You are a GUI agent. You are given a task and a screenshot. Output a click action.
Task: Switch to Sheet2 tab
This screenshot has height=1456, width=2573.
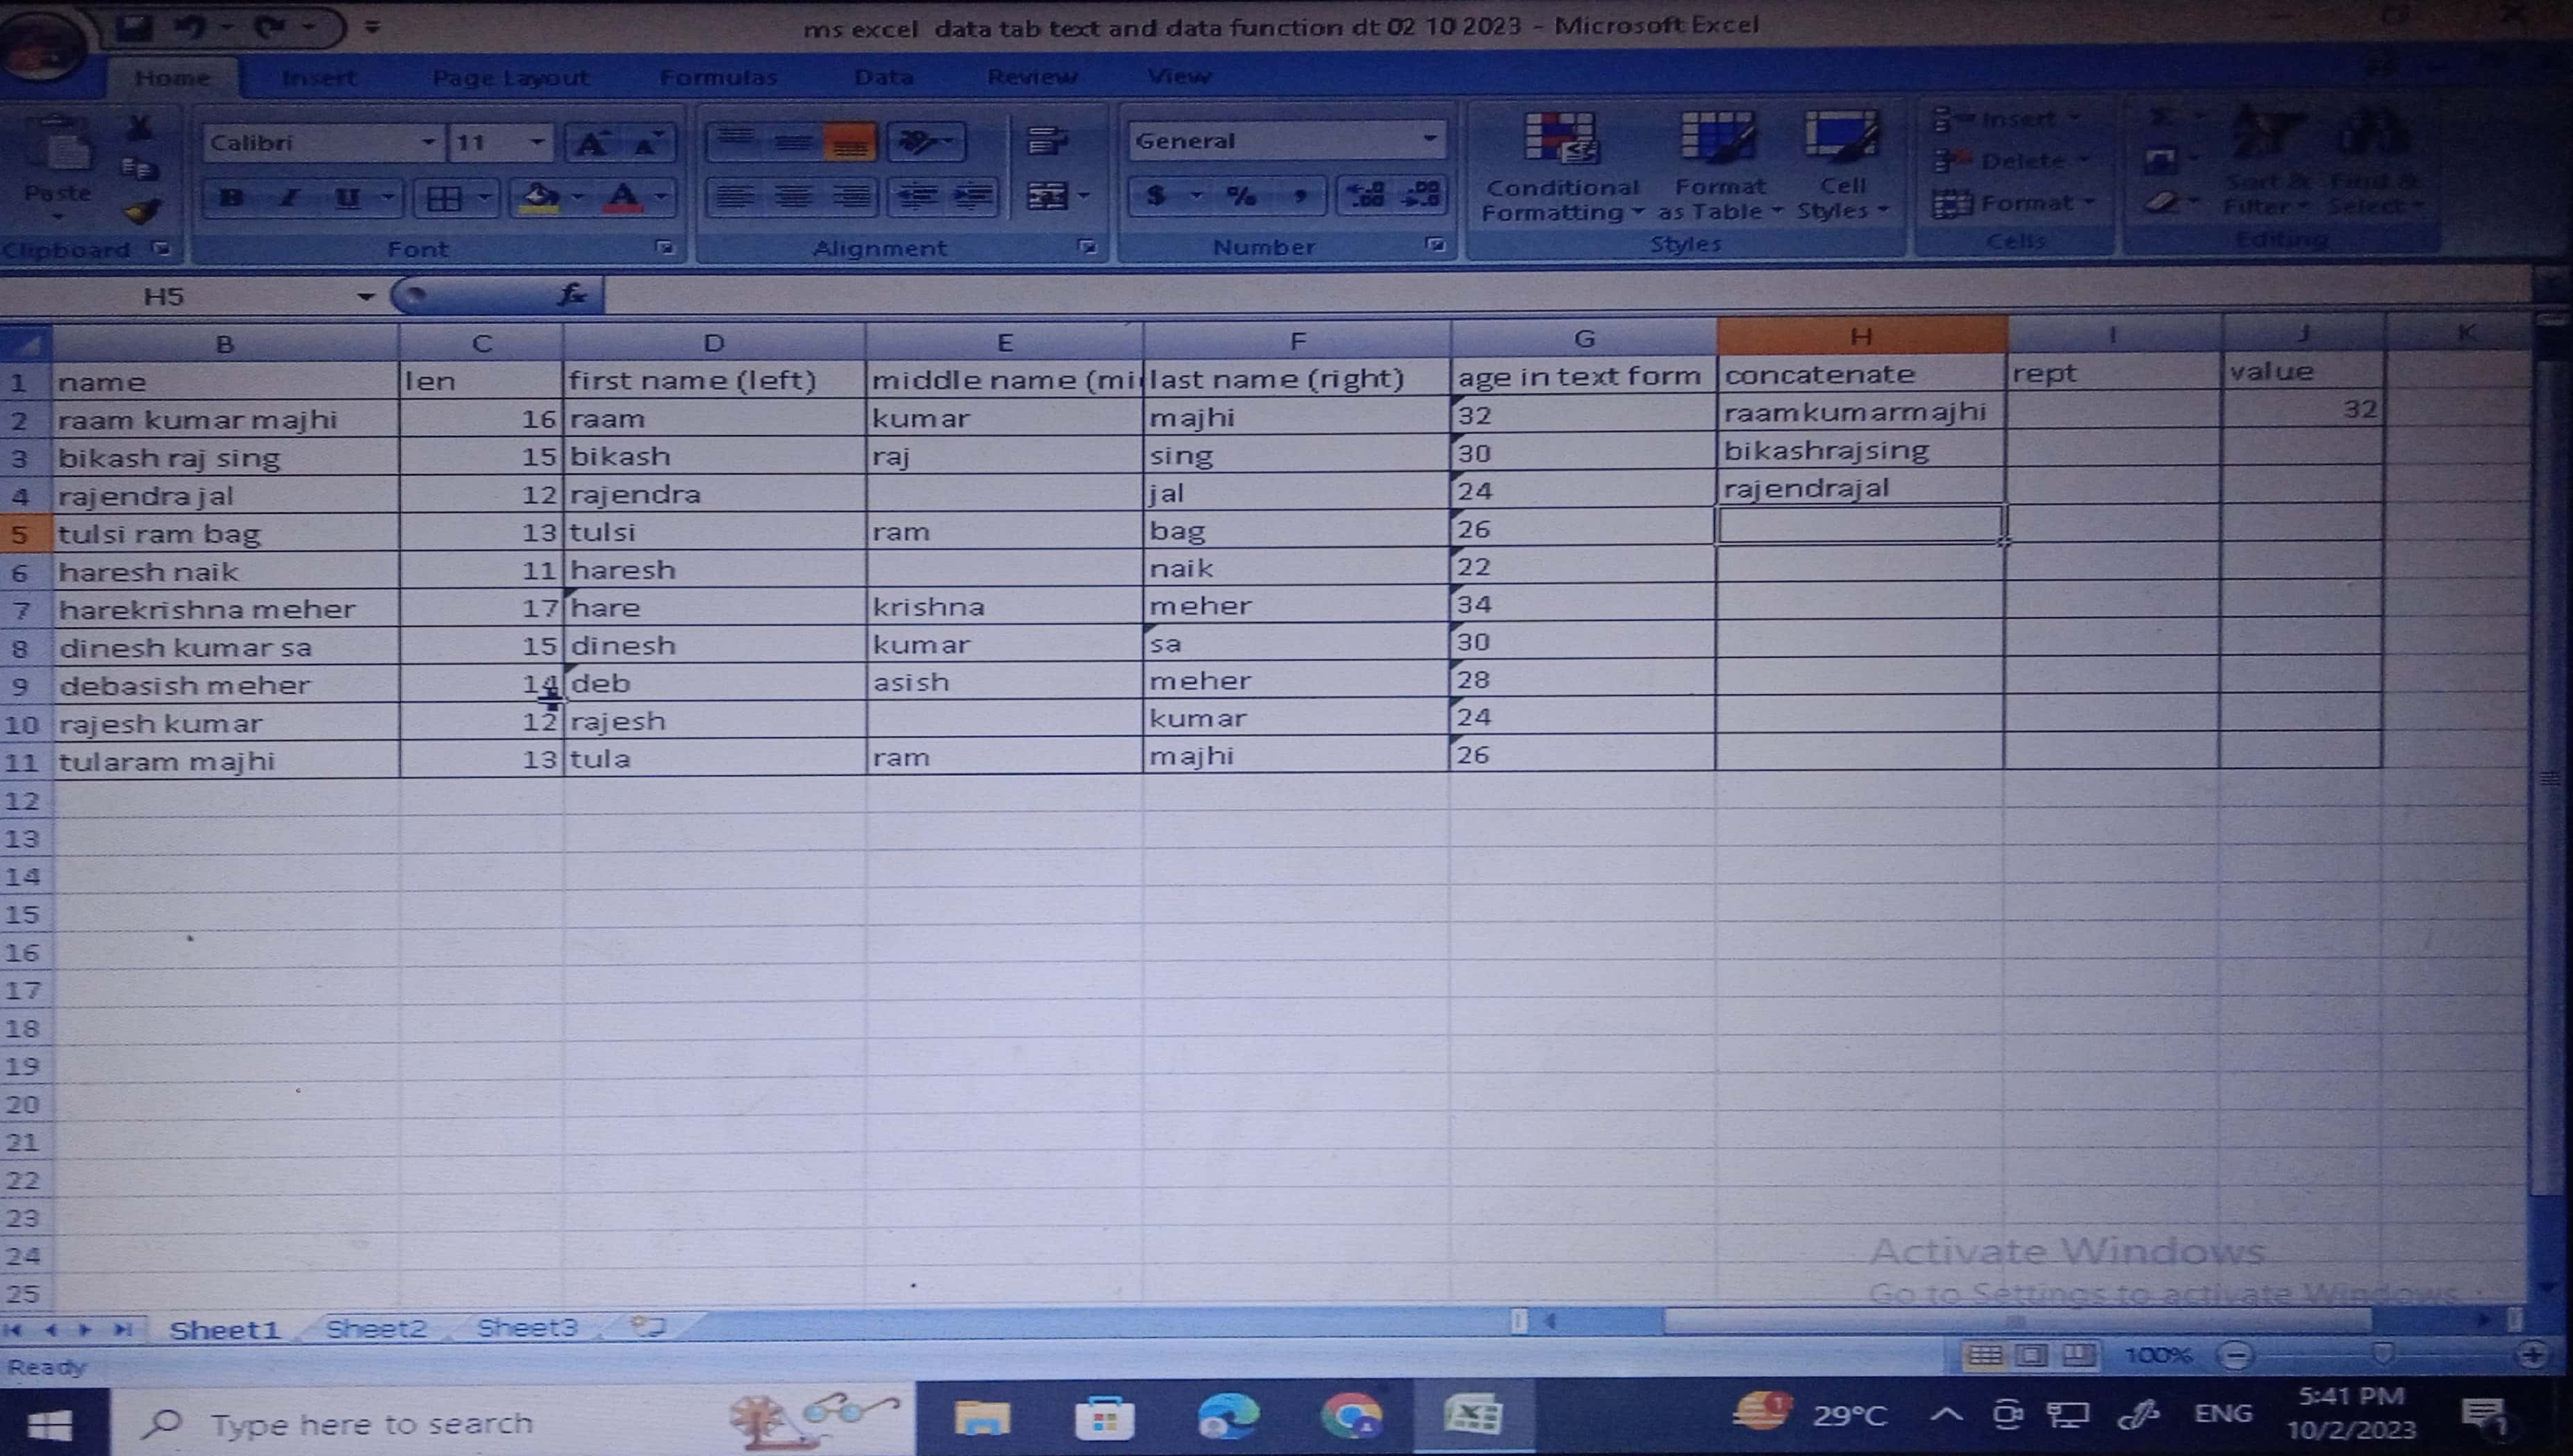[x=376, y=1328]
